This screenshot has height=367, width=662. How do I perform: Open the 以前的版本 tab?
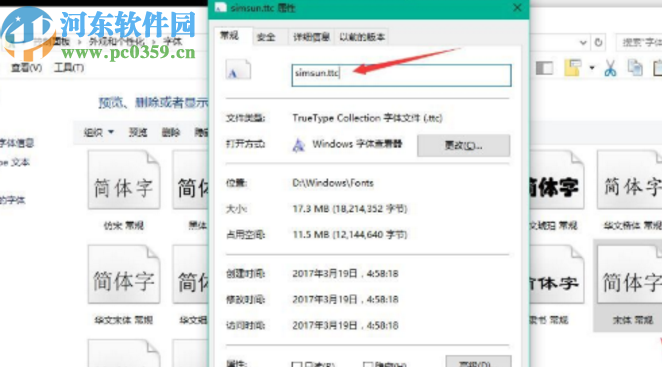[x=362, y=37]
